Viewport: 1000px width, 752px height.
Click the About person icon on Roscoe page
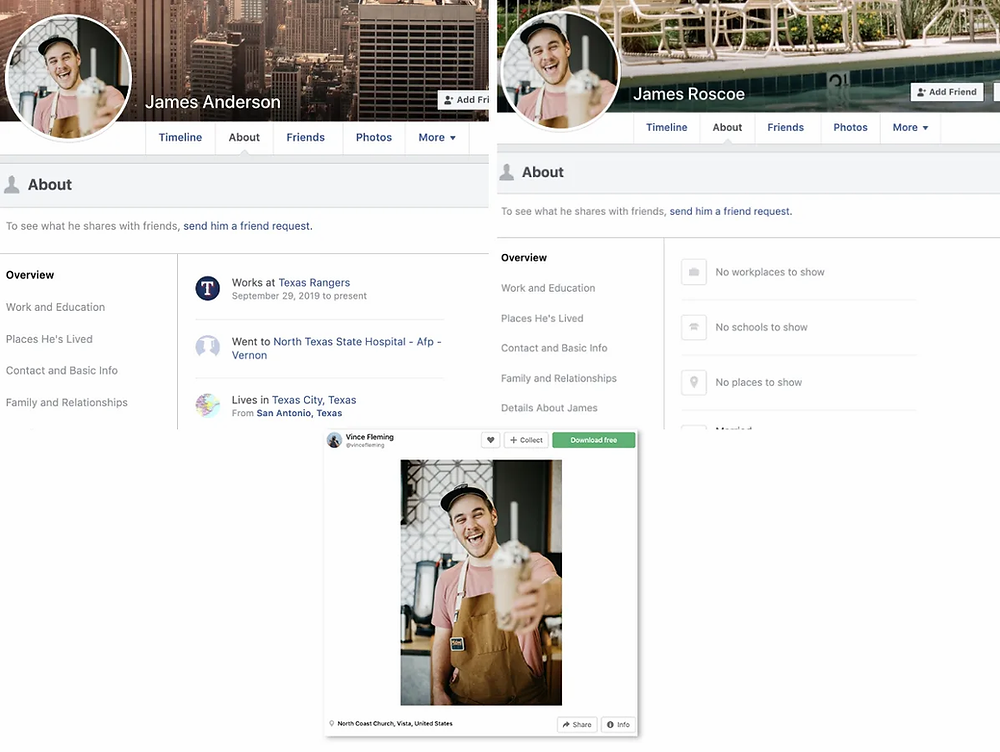pyautogui.click(x=506, y=172)
